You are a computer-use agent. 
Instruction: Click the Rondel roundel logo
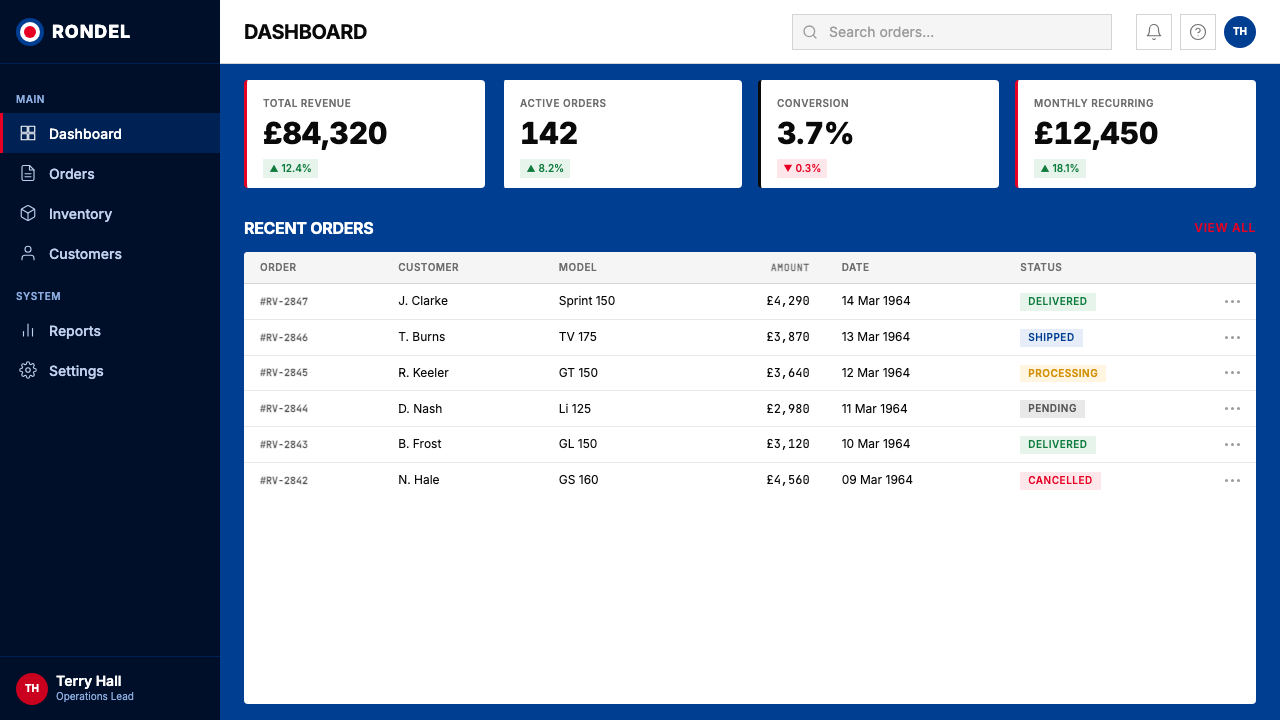point(30,32)
